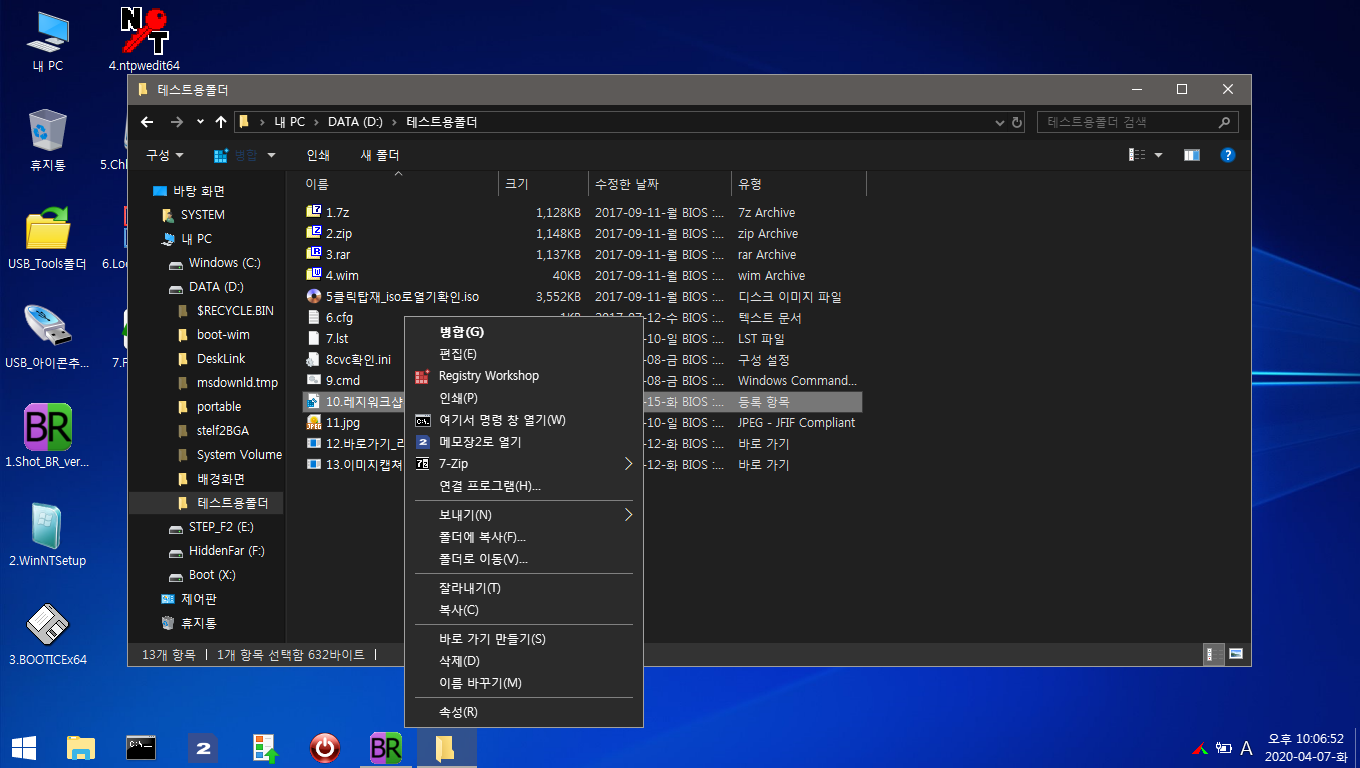Screen dimensions: 1360x768
Task: Open the 2.WinNTSetup desktop icon
Action: 47,535
